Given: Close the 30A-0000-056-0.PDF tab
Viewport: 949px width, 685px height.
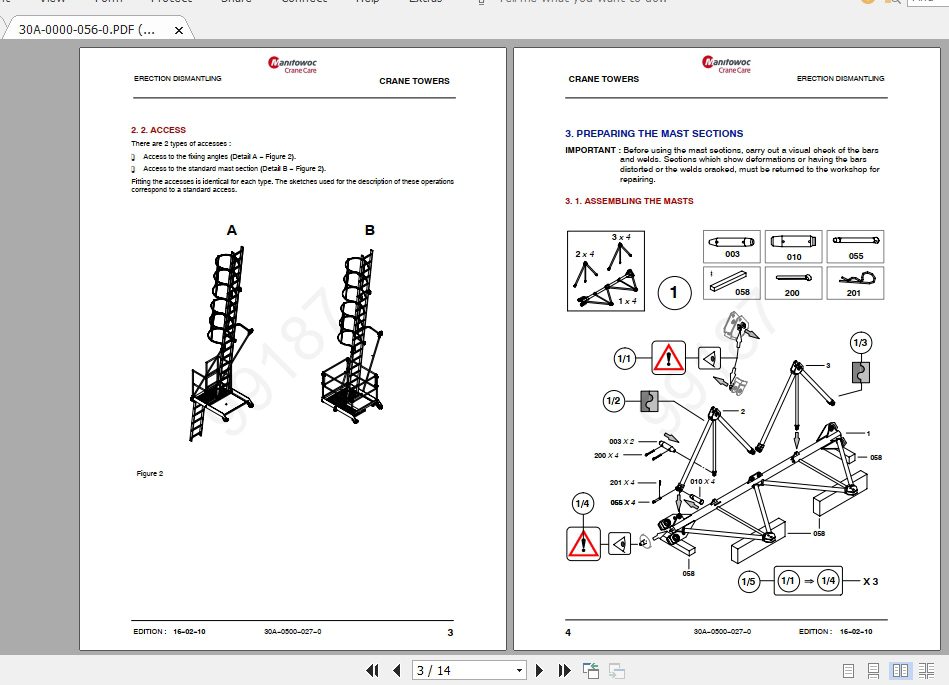Looking at the screenshot, I should click(178, 30).
